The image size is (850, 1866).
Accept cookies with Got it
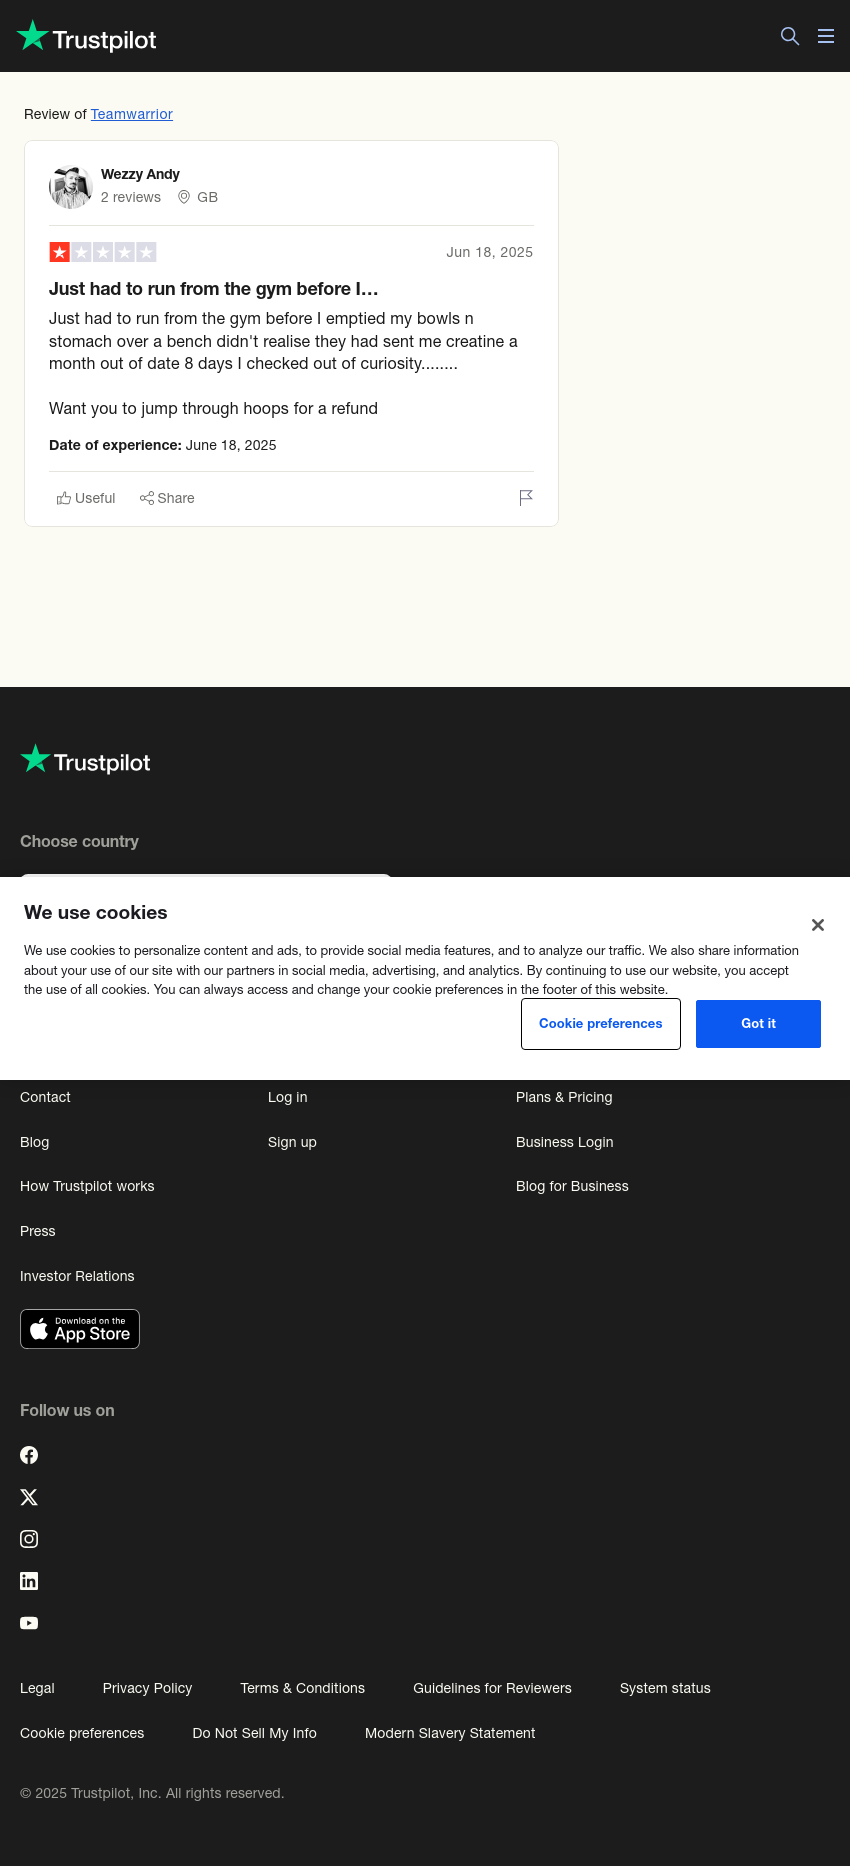pyautogui.click(x=758, y=1024)
